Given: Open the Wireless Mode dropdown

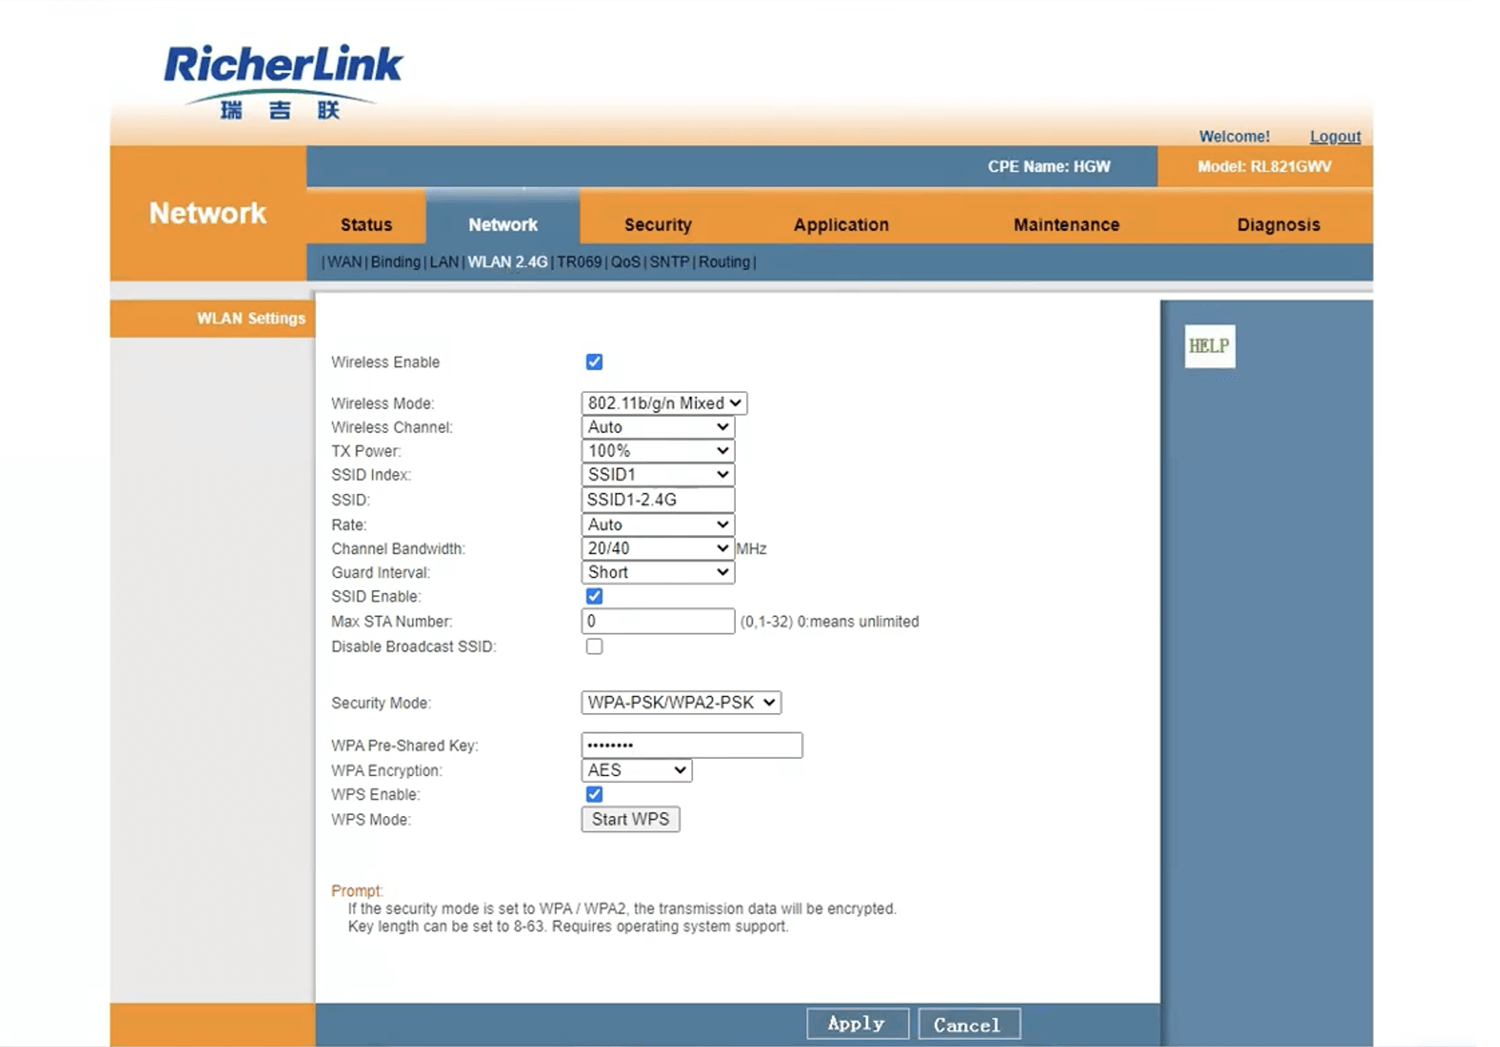Looking at the screenshot, I should (x=664, y=403).
